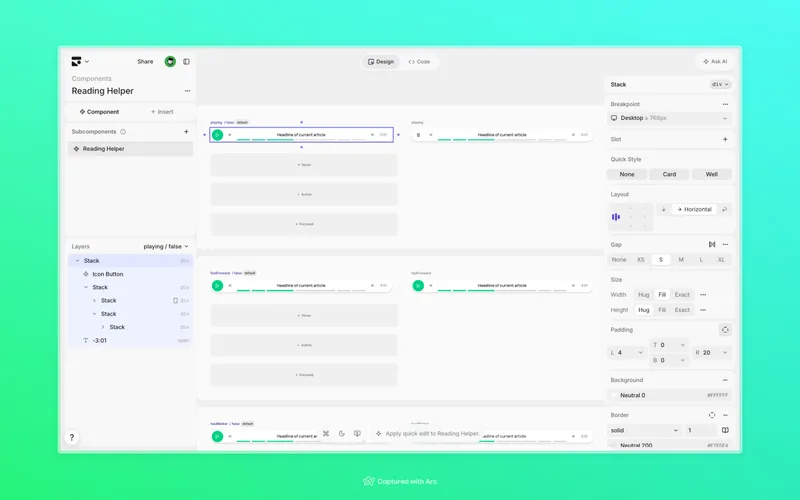
Task: Click Border individual sides icon
Action: (712, 415)
